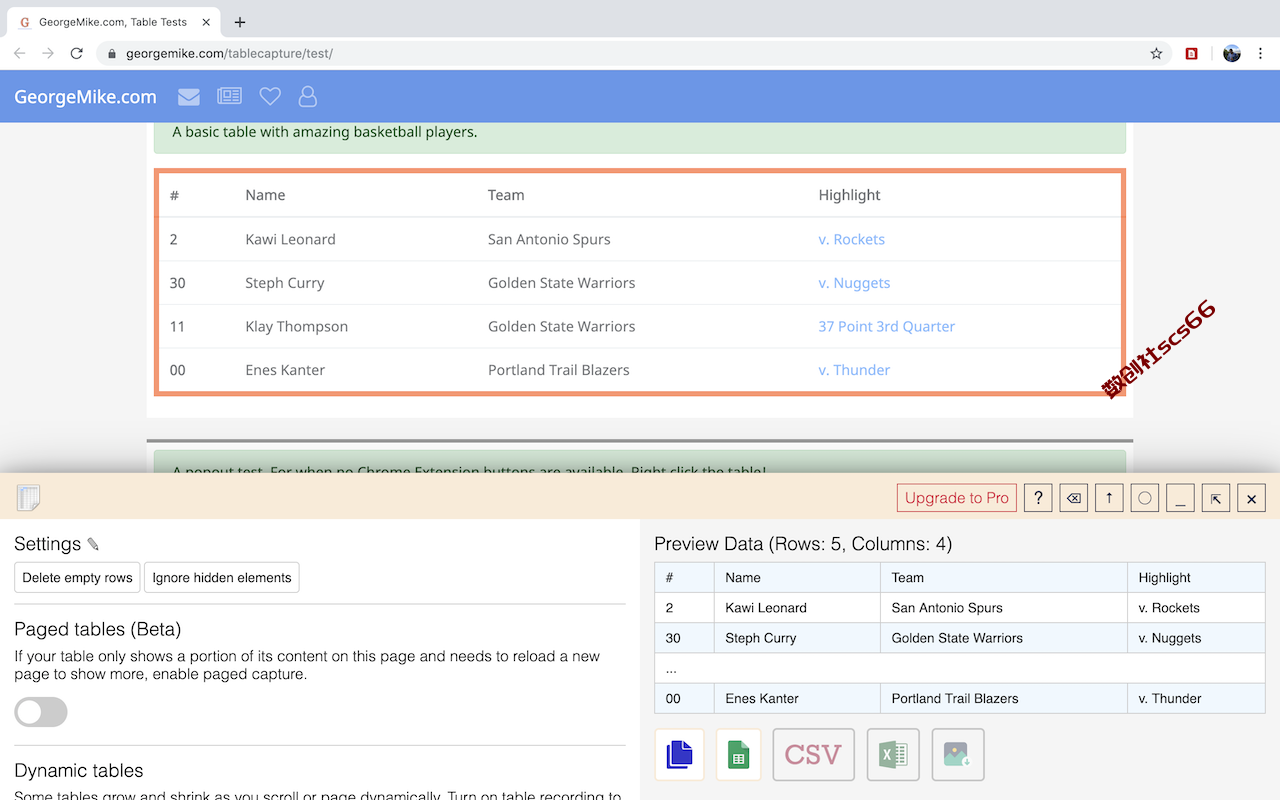Bookmark this page with the star icon
The image size is (1280, 800).
click(x=1156, y=53)
